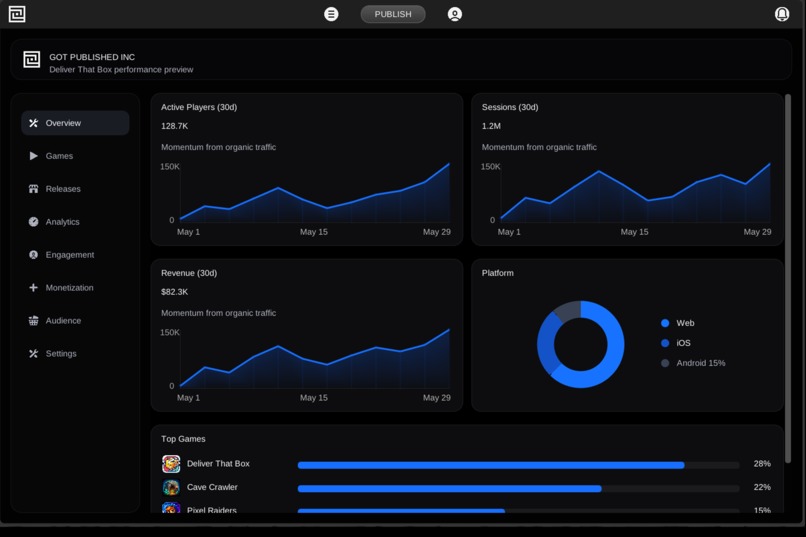Click the Analytics gauge icon
The image size is (806, 537).
pyautogui.click(x=33, y=221)
